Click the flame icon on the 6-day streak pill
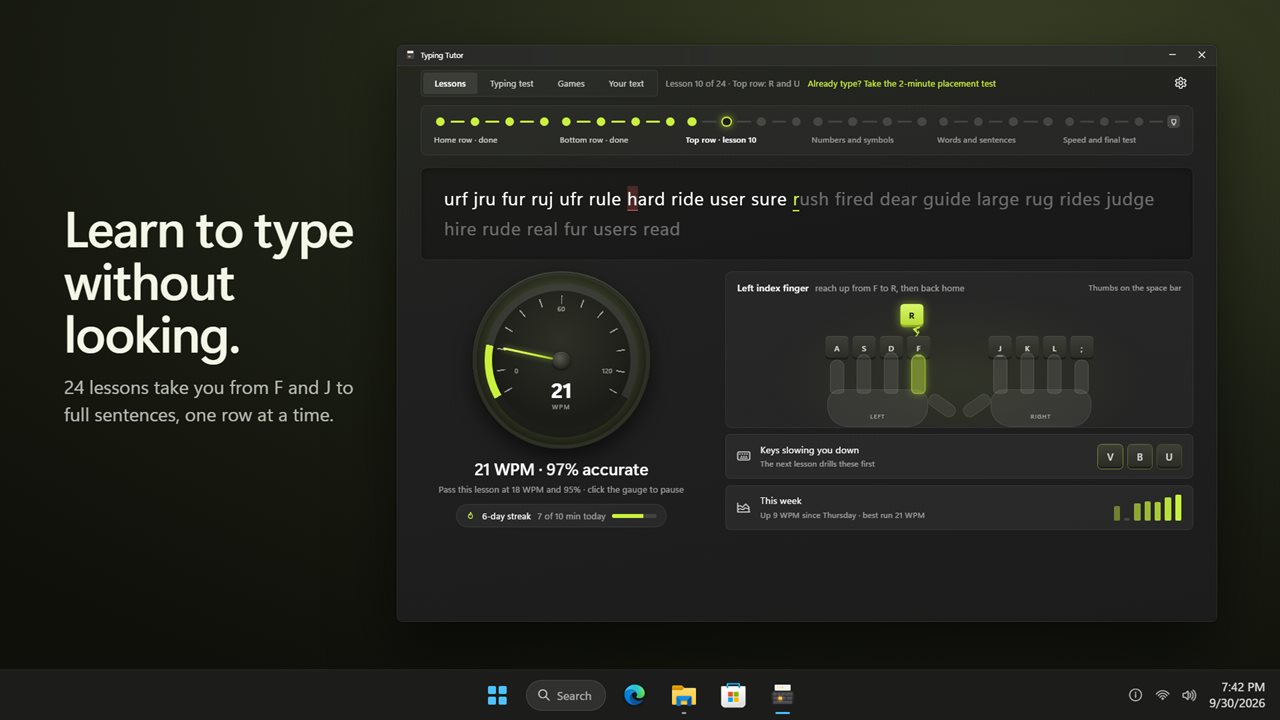 (470, 516)
